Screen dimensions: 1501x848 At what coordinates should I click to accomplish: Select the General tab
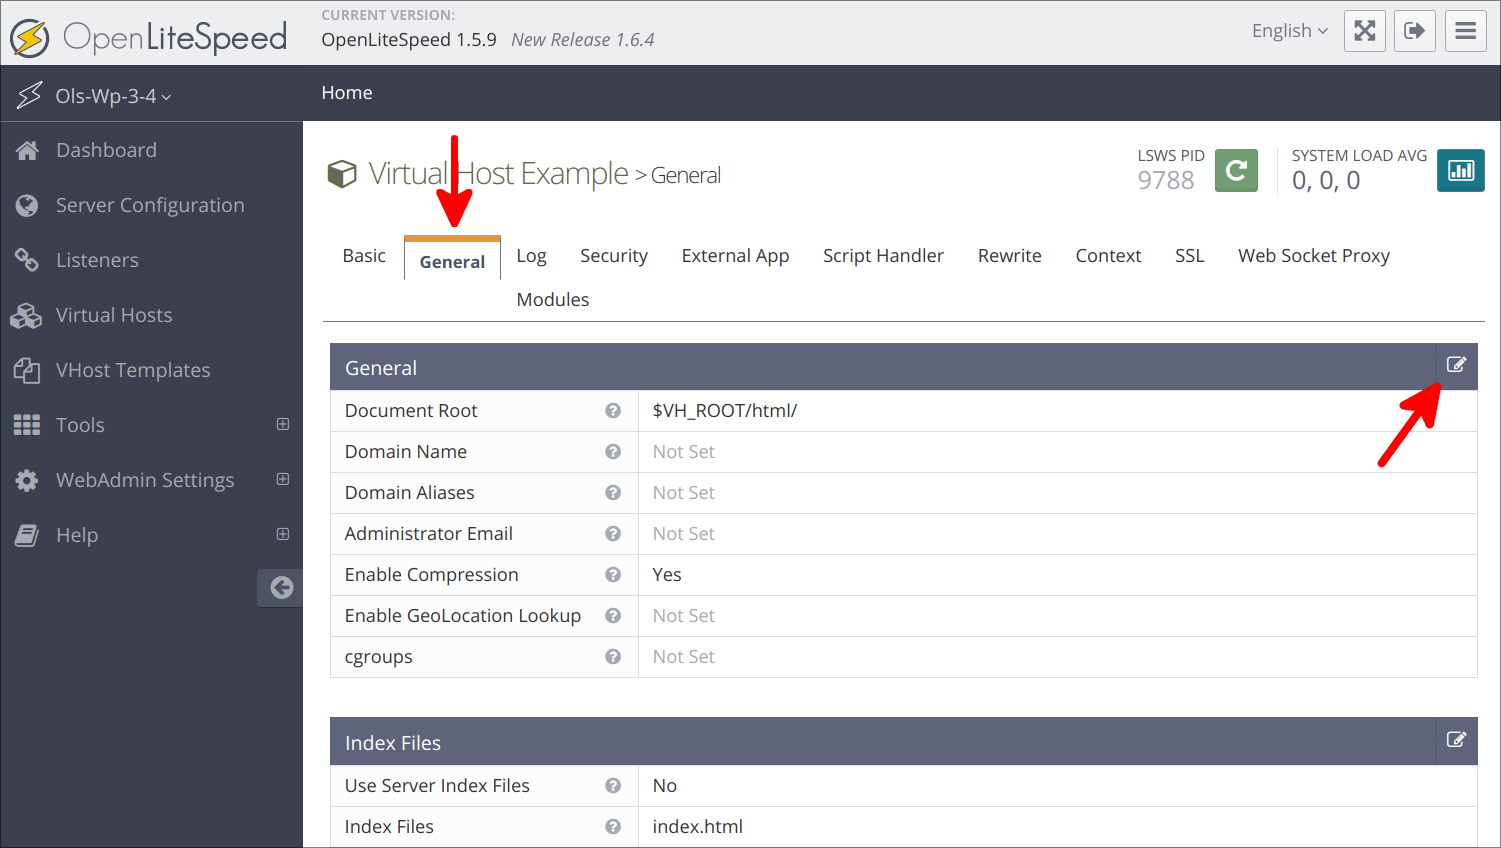point(452,261)
